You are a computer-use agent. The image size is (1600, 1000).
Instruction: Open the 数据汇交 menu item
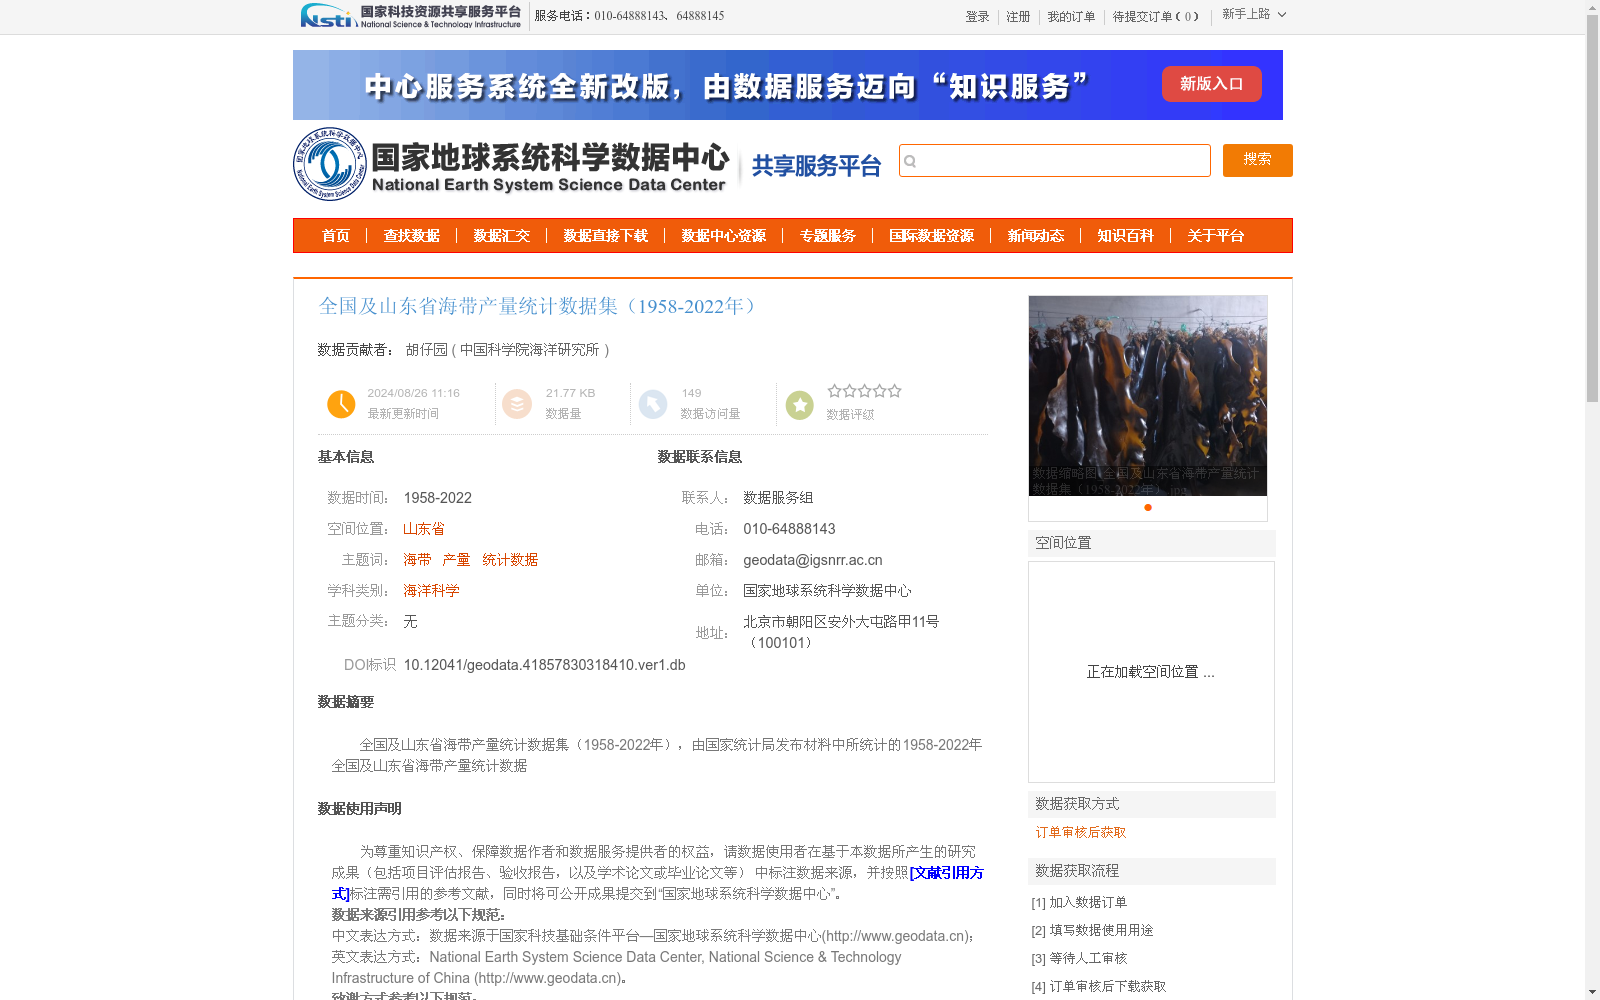point(502,236)
